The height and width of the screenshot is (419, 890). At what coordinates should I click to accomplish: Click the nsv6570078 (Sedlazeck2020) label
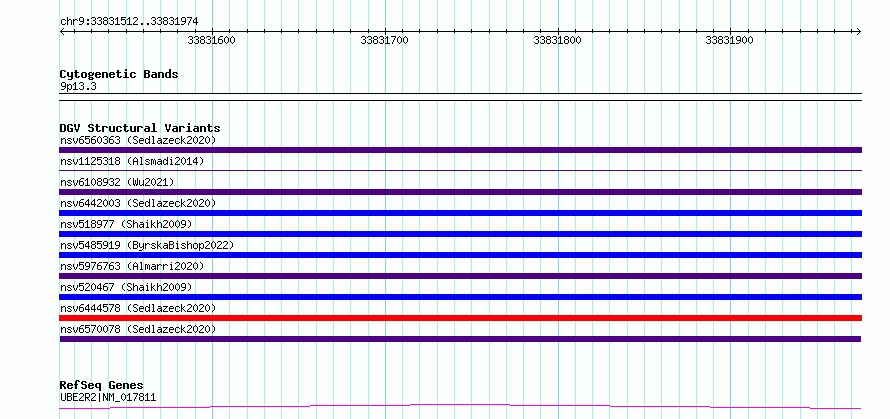tap(138, 329)
